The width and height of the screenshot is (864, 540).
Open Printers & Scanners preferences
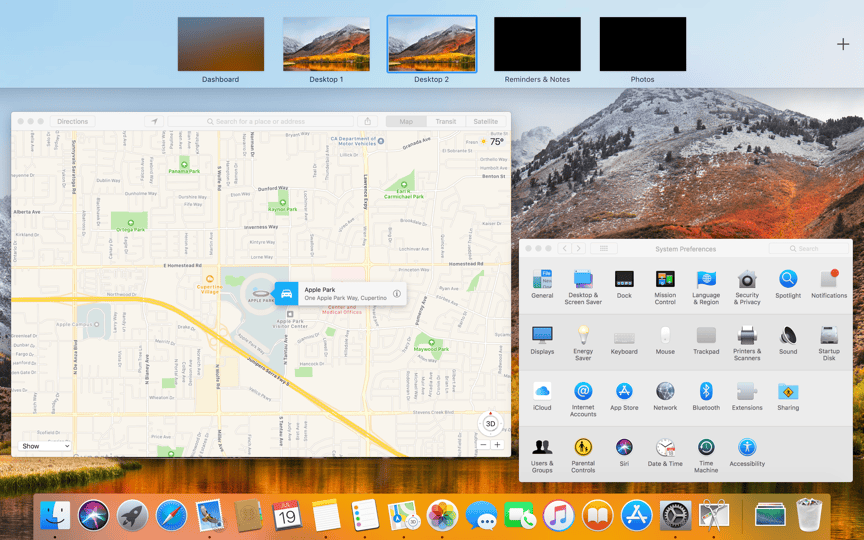tap(747, 343)
